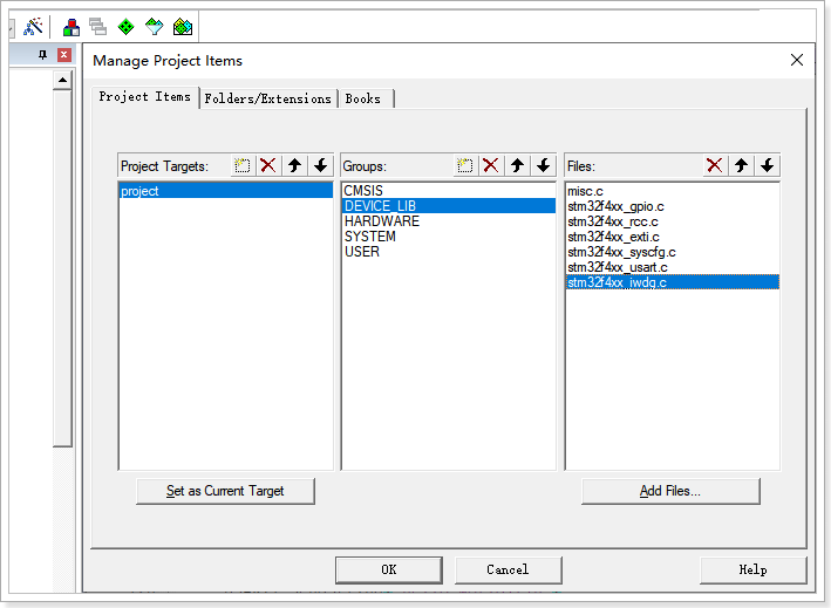This screenshot has height=608, width=831.
Task: Pin the left side panel
Action: [43, 55]
